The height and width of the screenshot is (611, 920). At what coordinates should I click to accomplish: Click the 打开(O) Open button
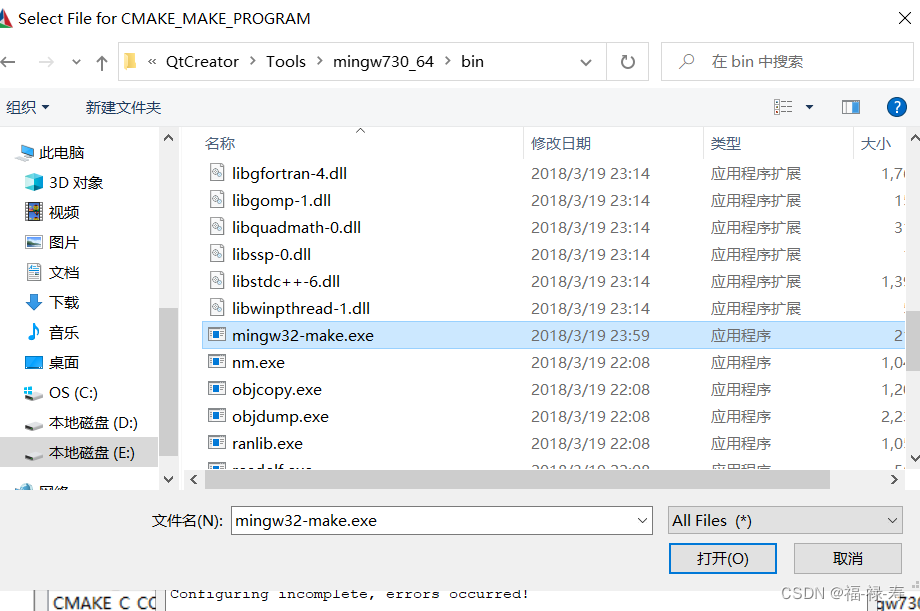(722, 558)
